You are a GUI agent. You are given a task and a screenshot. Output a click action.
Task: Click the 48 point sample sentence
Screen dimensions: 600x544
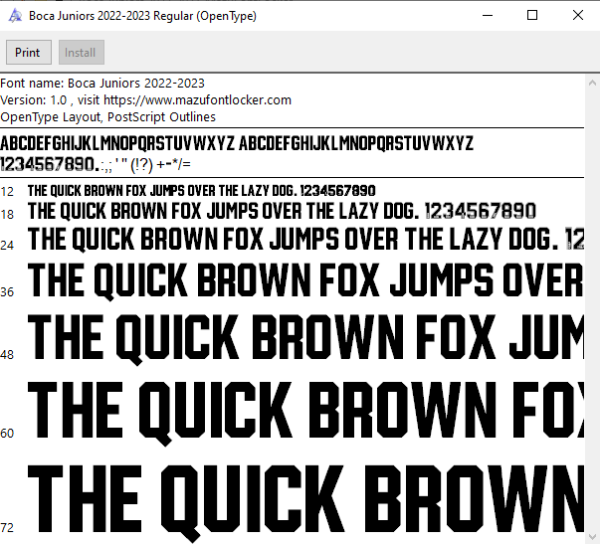[306, 338]
